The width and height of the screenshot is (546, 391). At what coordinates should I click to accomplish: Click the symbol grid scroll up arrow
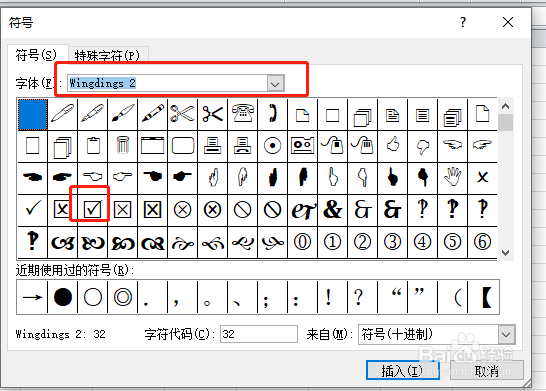[x=506, y=106]
